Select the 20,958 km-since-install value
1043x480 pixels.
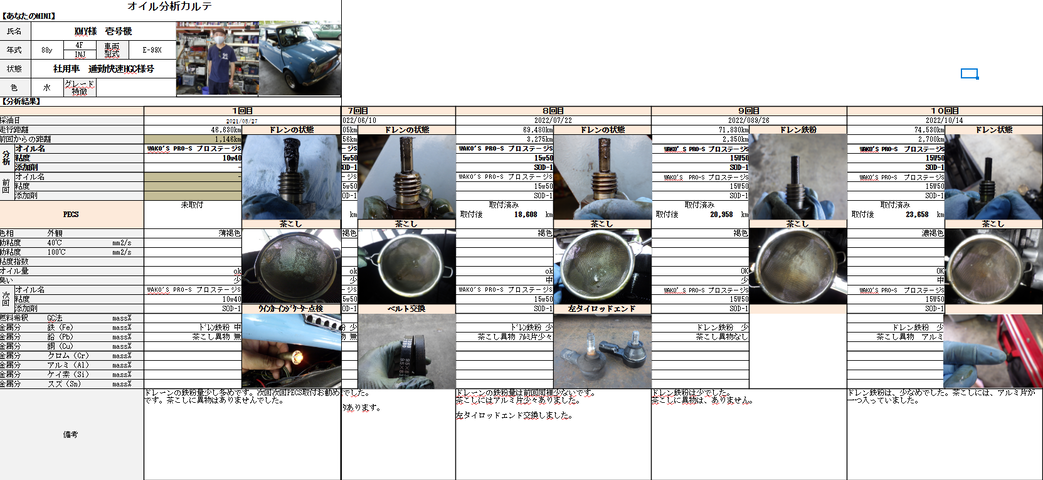720,215
